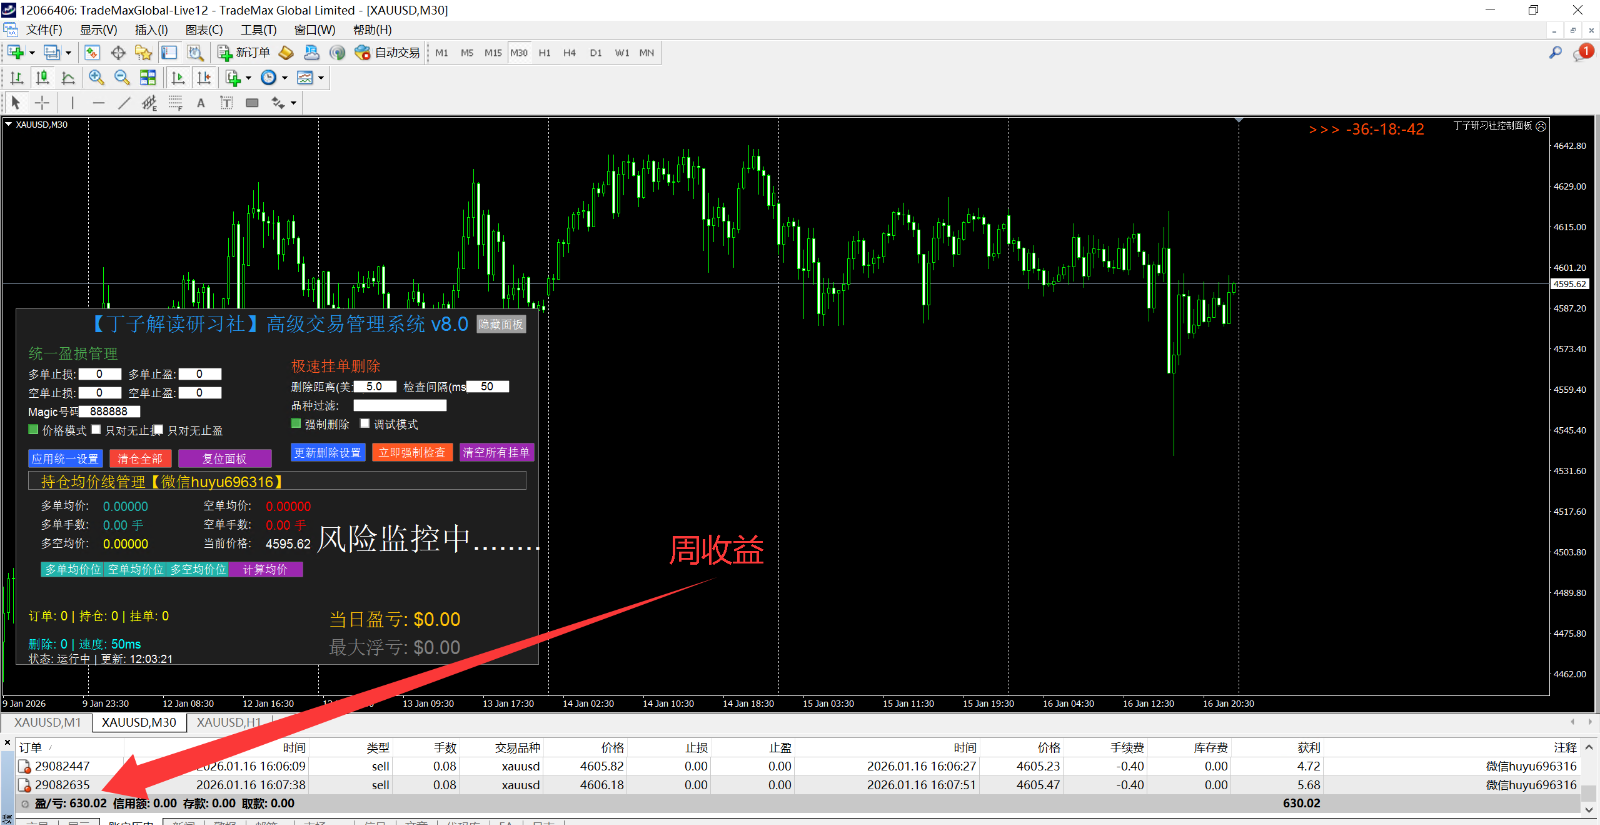Image resolution: width=1600 pixels, height=825 pixels.
Task: Open the Strategy Tester icon
Action: coord(195,52)
